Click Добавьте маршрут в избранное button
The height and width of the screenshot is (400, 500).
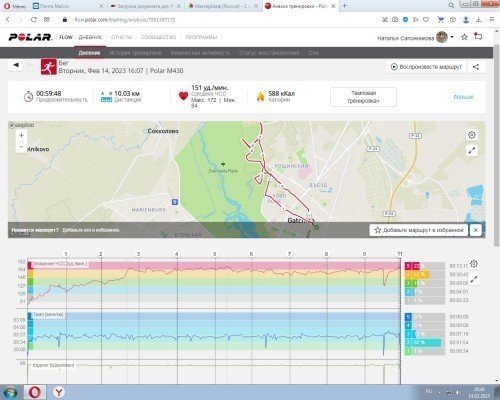pyautogui.click(x=419, y=230)
